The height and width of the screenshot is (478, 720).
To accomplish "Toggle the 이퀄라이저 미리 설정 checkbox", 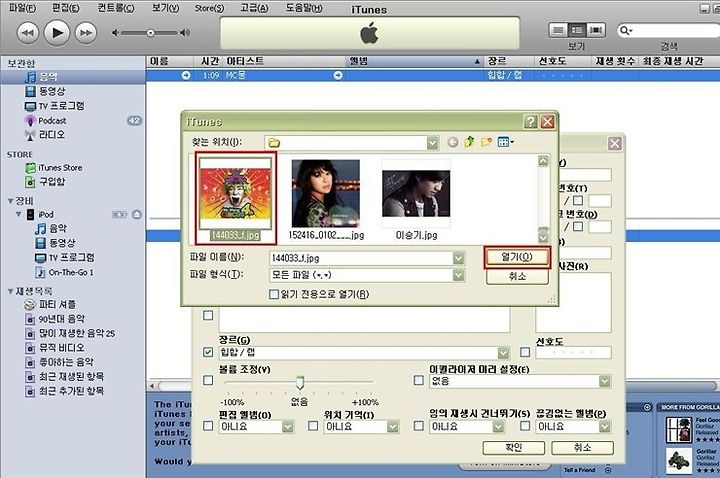I will 418,380.
